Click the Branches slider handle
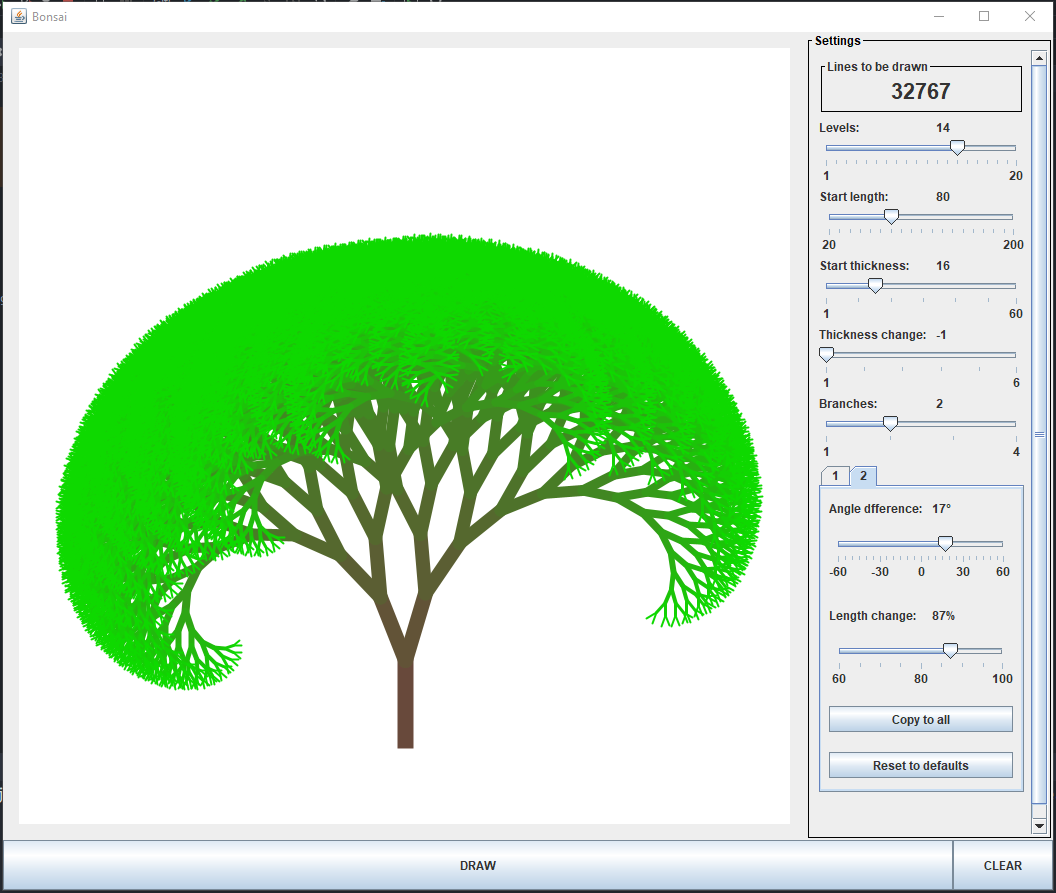The width and height of the screenshot is (1056, 893). click(x=890, y=423)
